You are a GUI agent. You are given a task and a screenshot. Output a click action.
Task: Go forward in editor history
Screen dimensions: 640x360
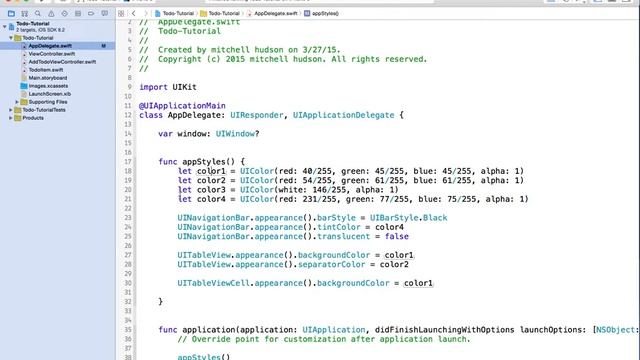145,13
